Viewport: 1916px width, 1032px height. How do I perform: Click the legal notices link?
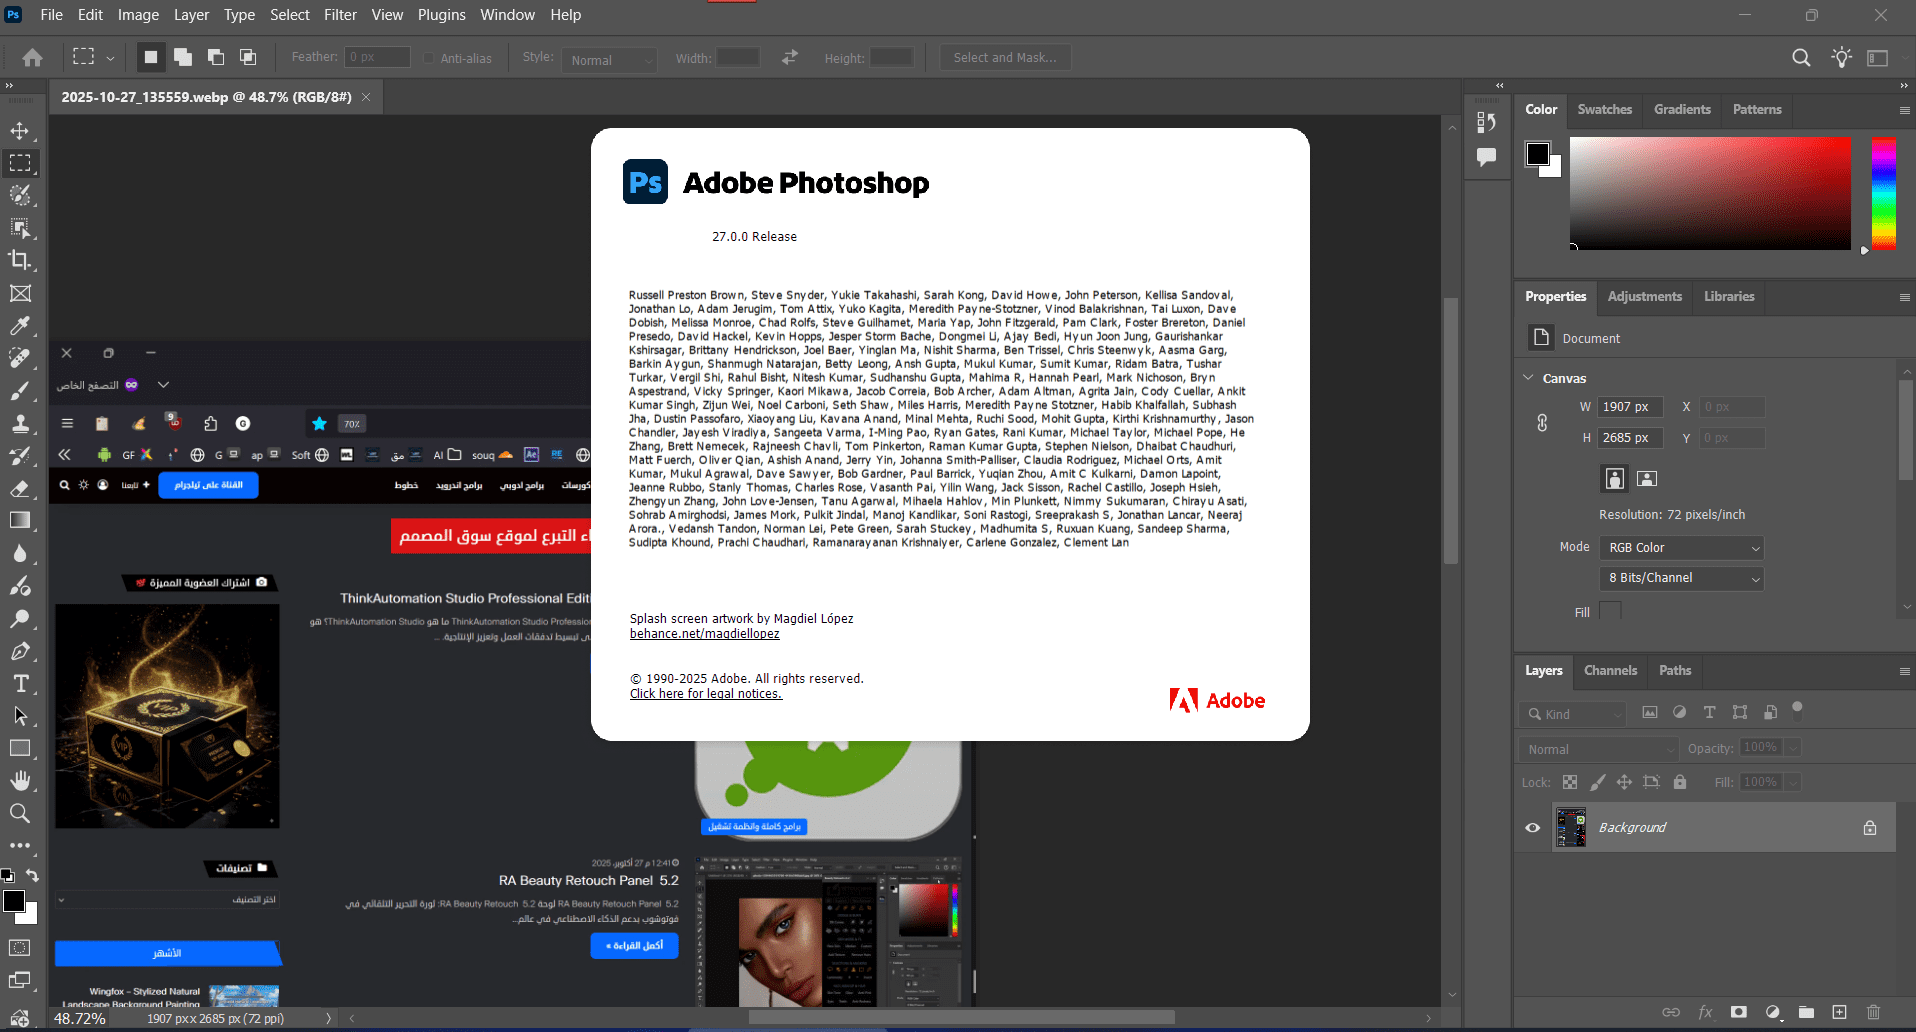click(705, 694)
